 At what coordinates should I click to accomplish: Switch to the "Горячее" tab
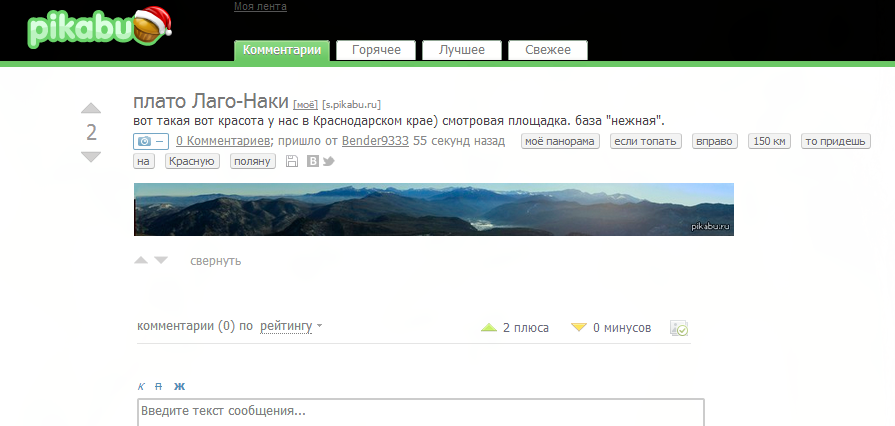click(376, 50)
